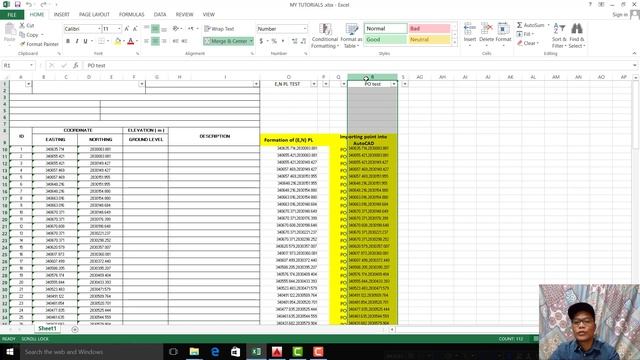Screen dimensions: 640x360
Task: Open Sort & Filter menu
Action: point(559,36)
